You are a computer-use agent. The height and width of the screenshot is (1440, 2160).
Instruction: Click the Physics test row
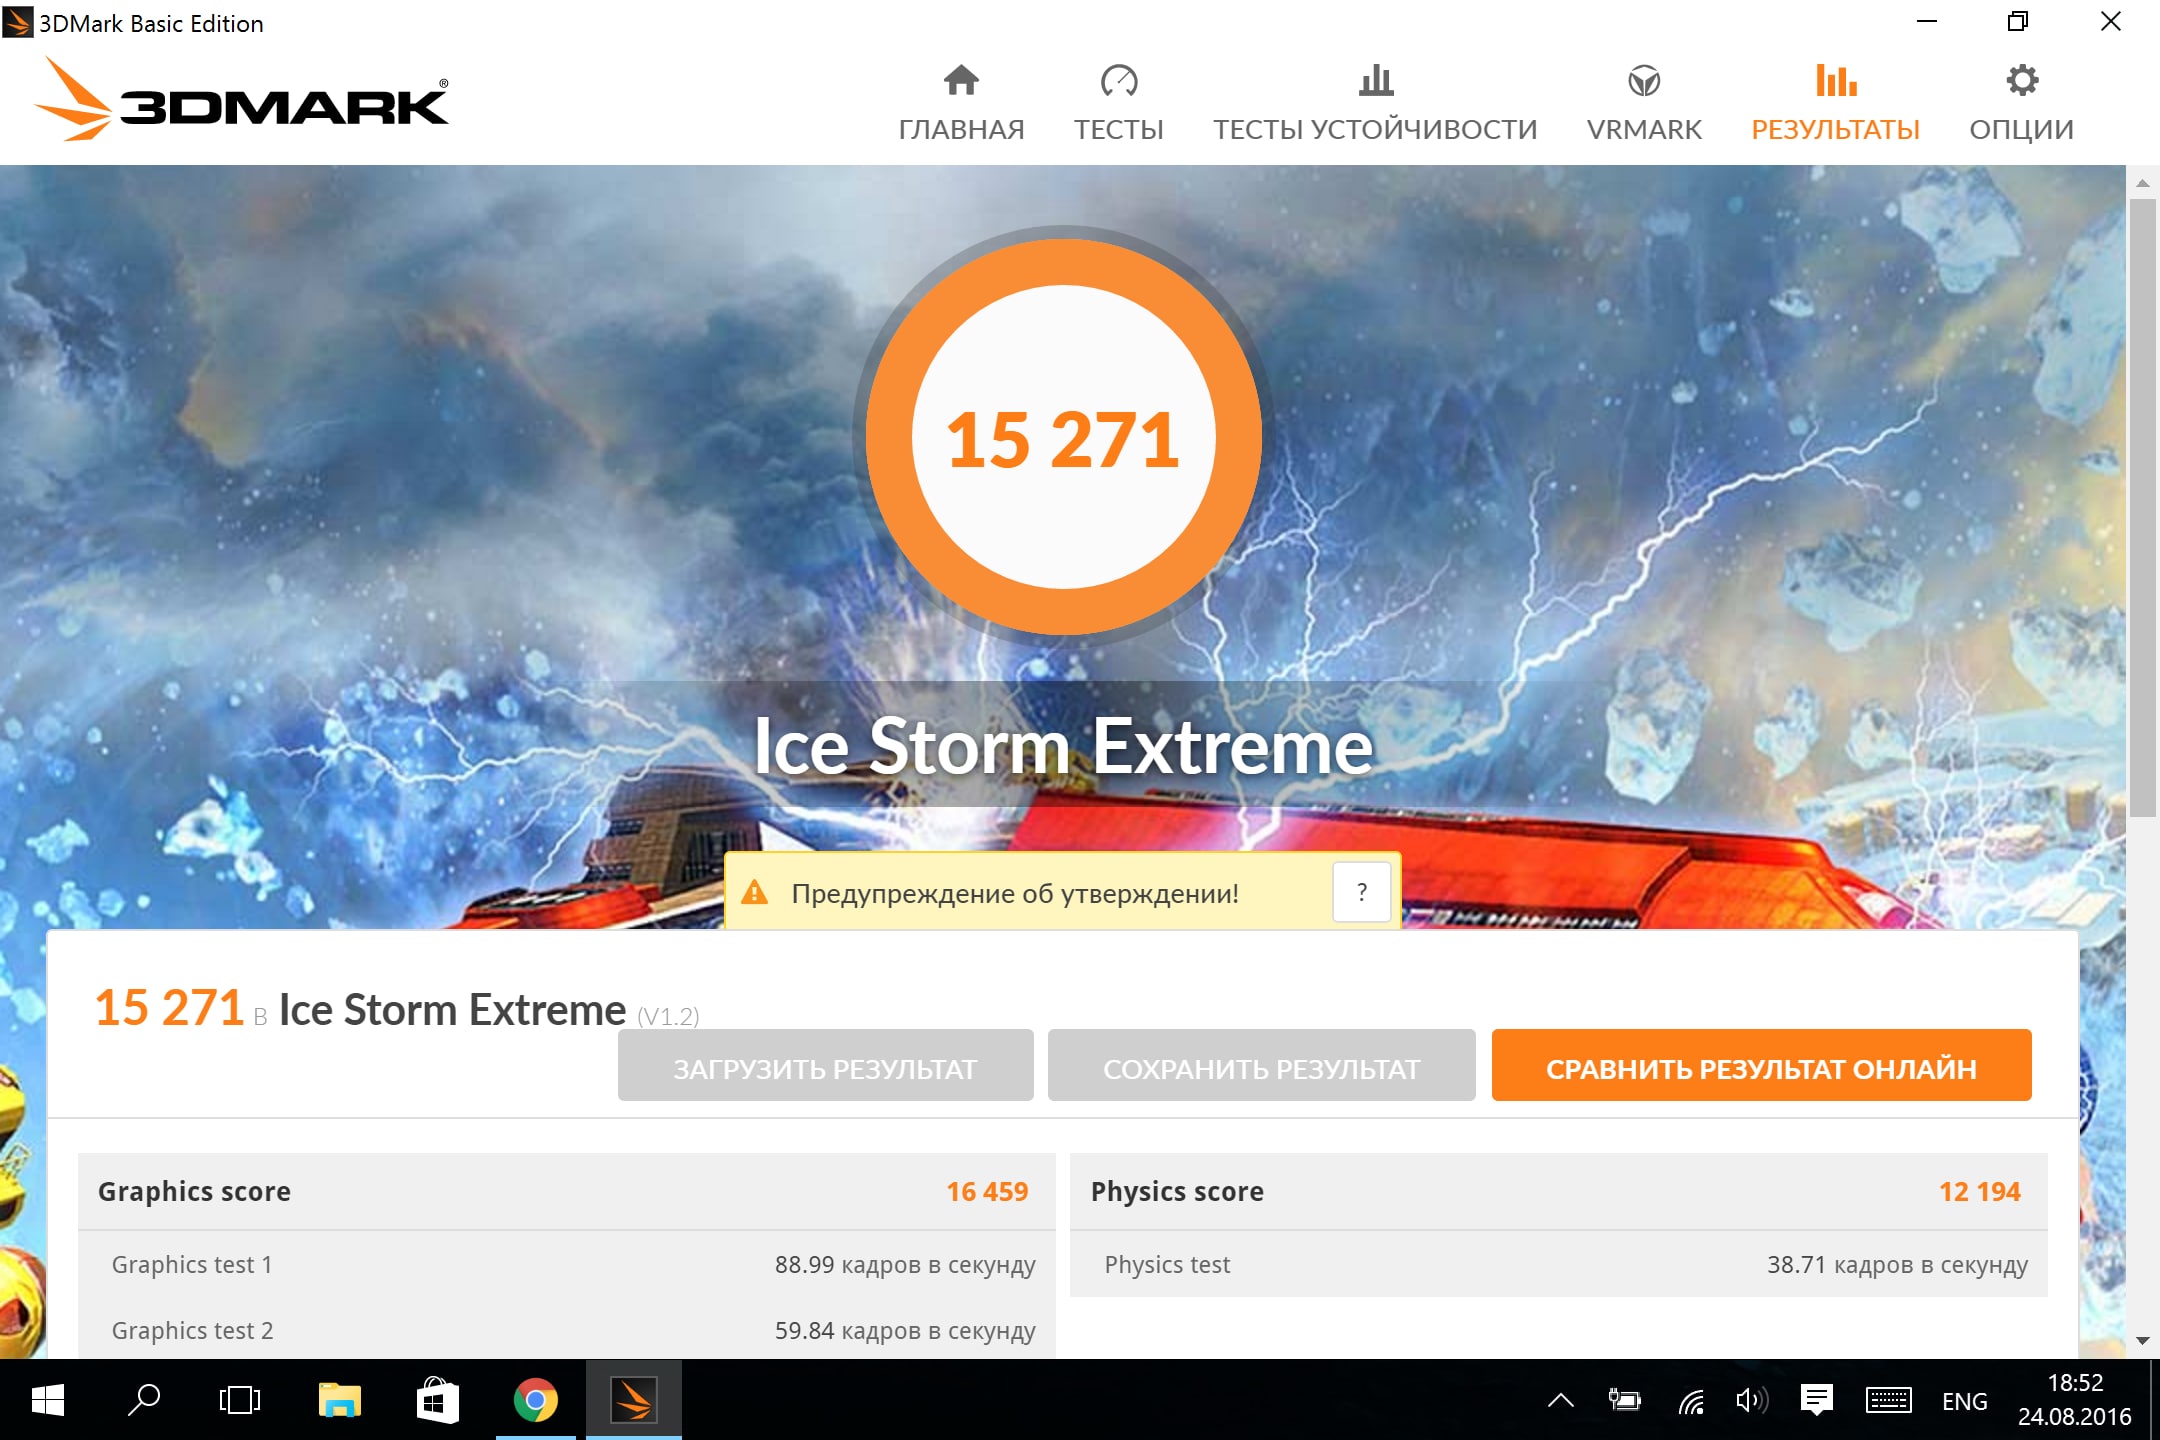point(1559,1264)
